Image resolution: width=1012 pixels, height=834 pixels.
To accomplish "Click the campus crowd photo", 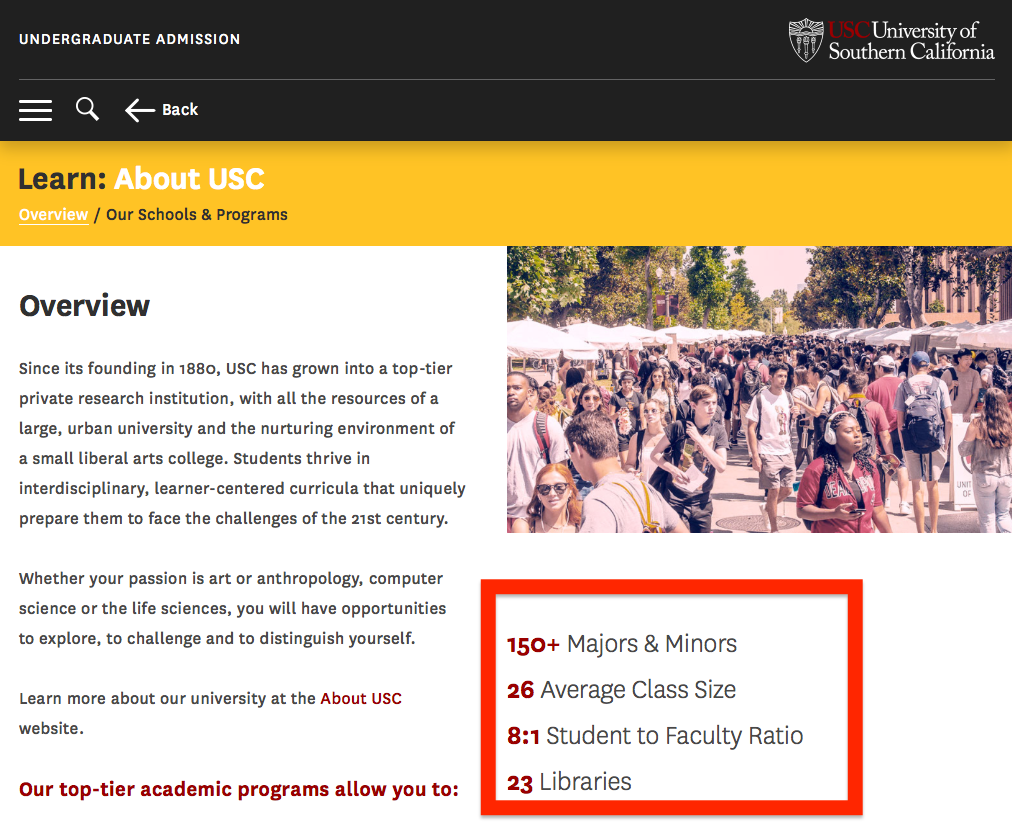I will [759, 389].
